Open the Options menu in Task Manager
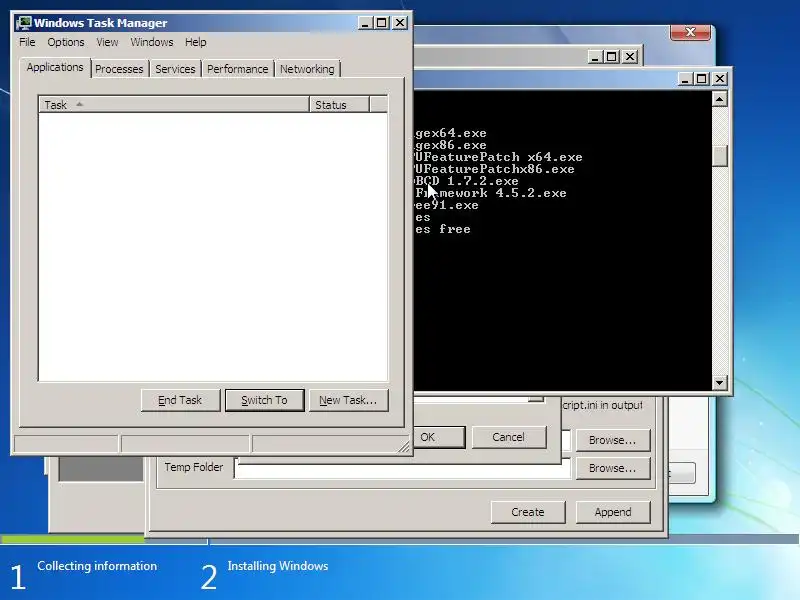The width and height of the screenshot is (800, 600). point(66,42)
